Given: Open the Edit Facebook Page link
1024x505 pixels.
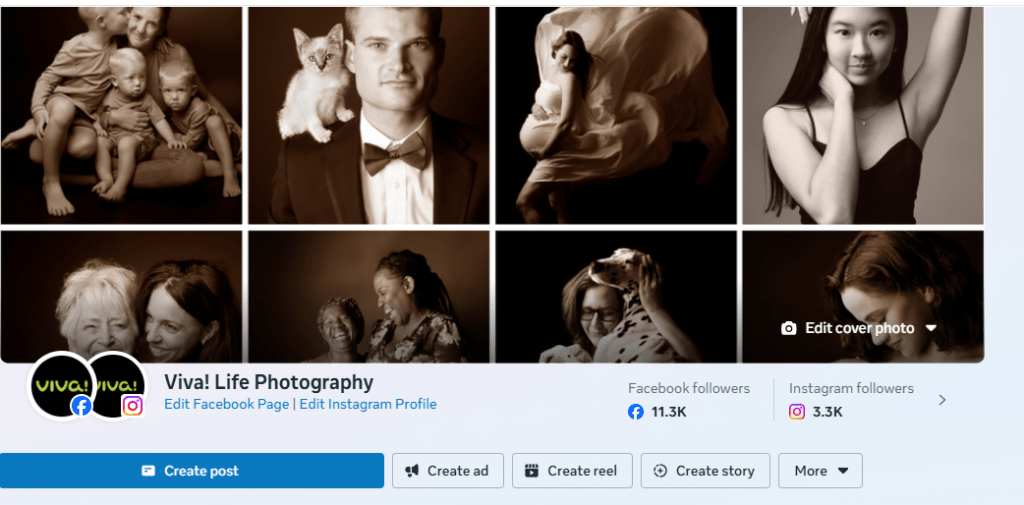Looking at the screenshot, I should pyautogui.click(x=227, y=404).
